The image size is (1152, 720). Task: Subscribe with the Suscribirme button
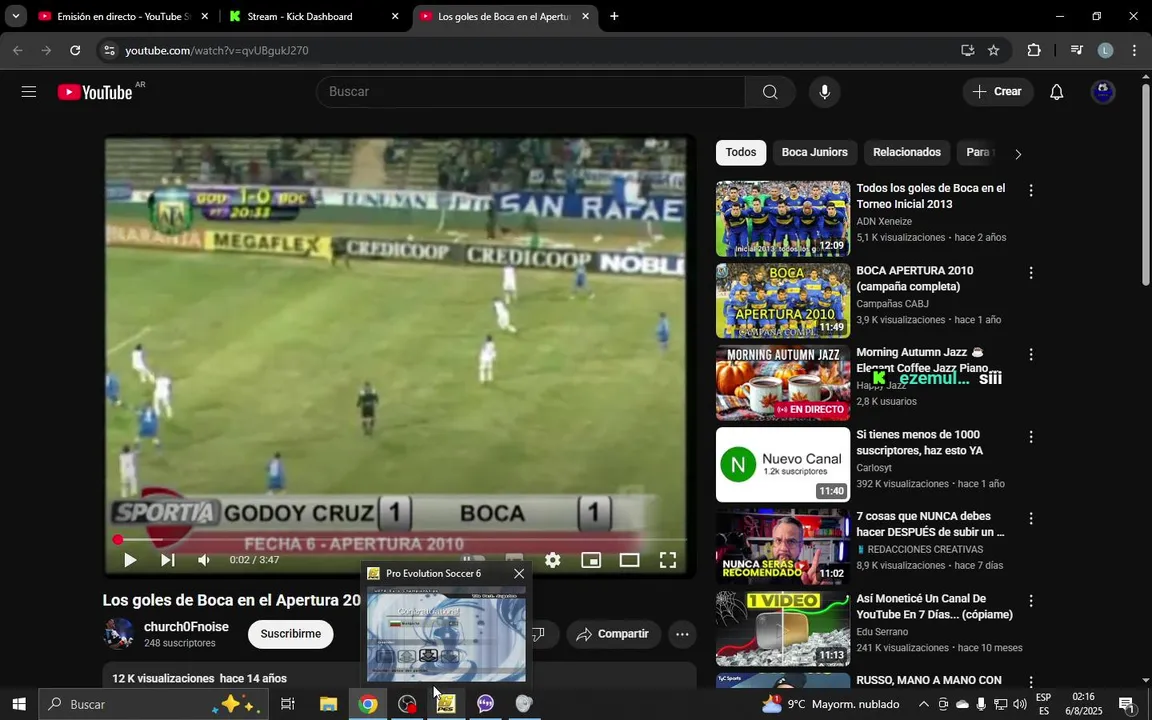(290, 633)
